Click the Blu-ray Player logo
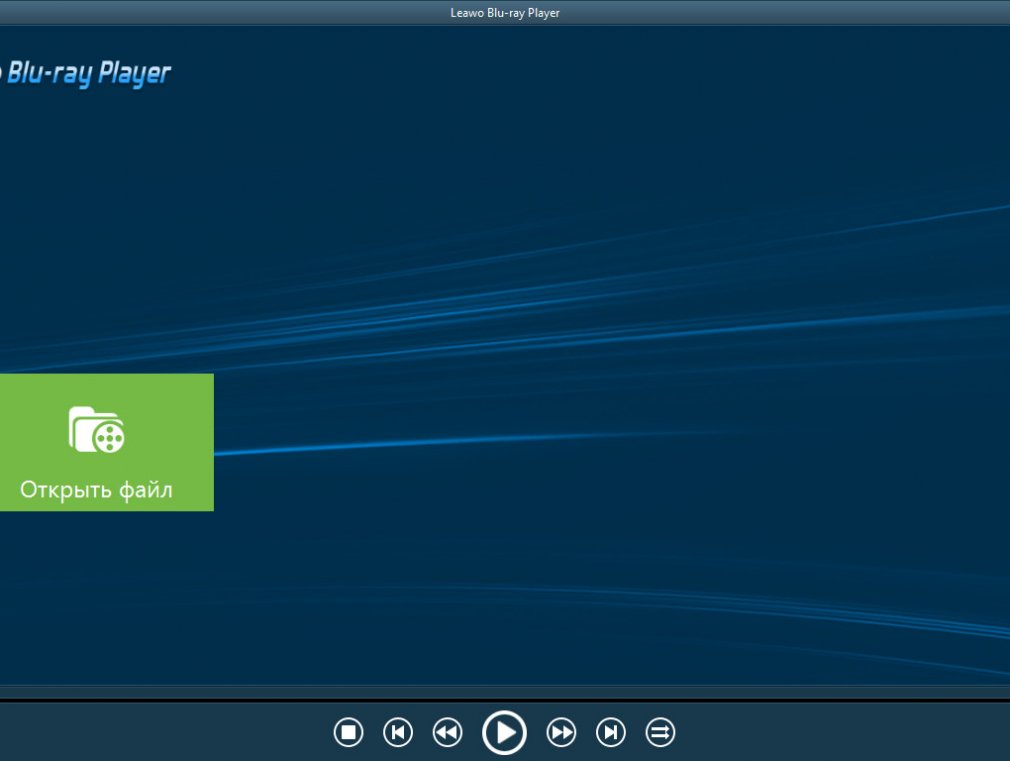Image resolution: width=1010 pixels, height=761 pixels. (x=85, y=73)
